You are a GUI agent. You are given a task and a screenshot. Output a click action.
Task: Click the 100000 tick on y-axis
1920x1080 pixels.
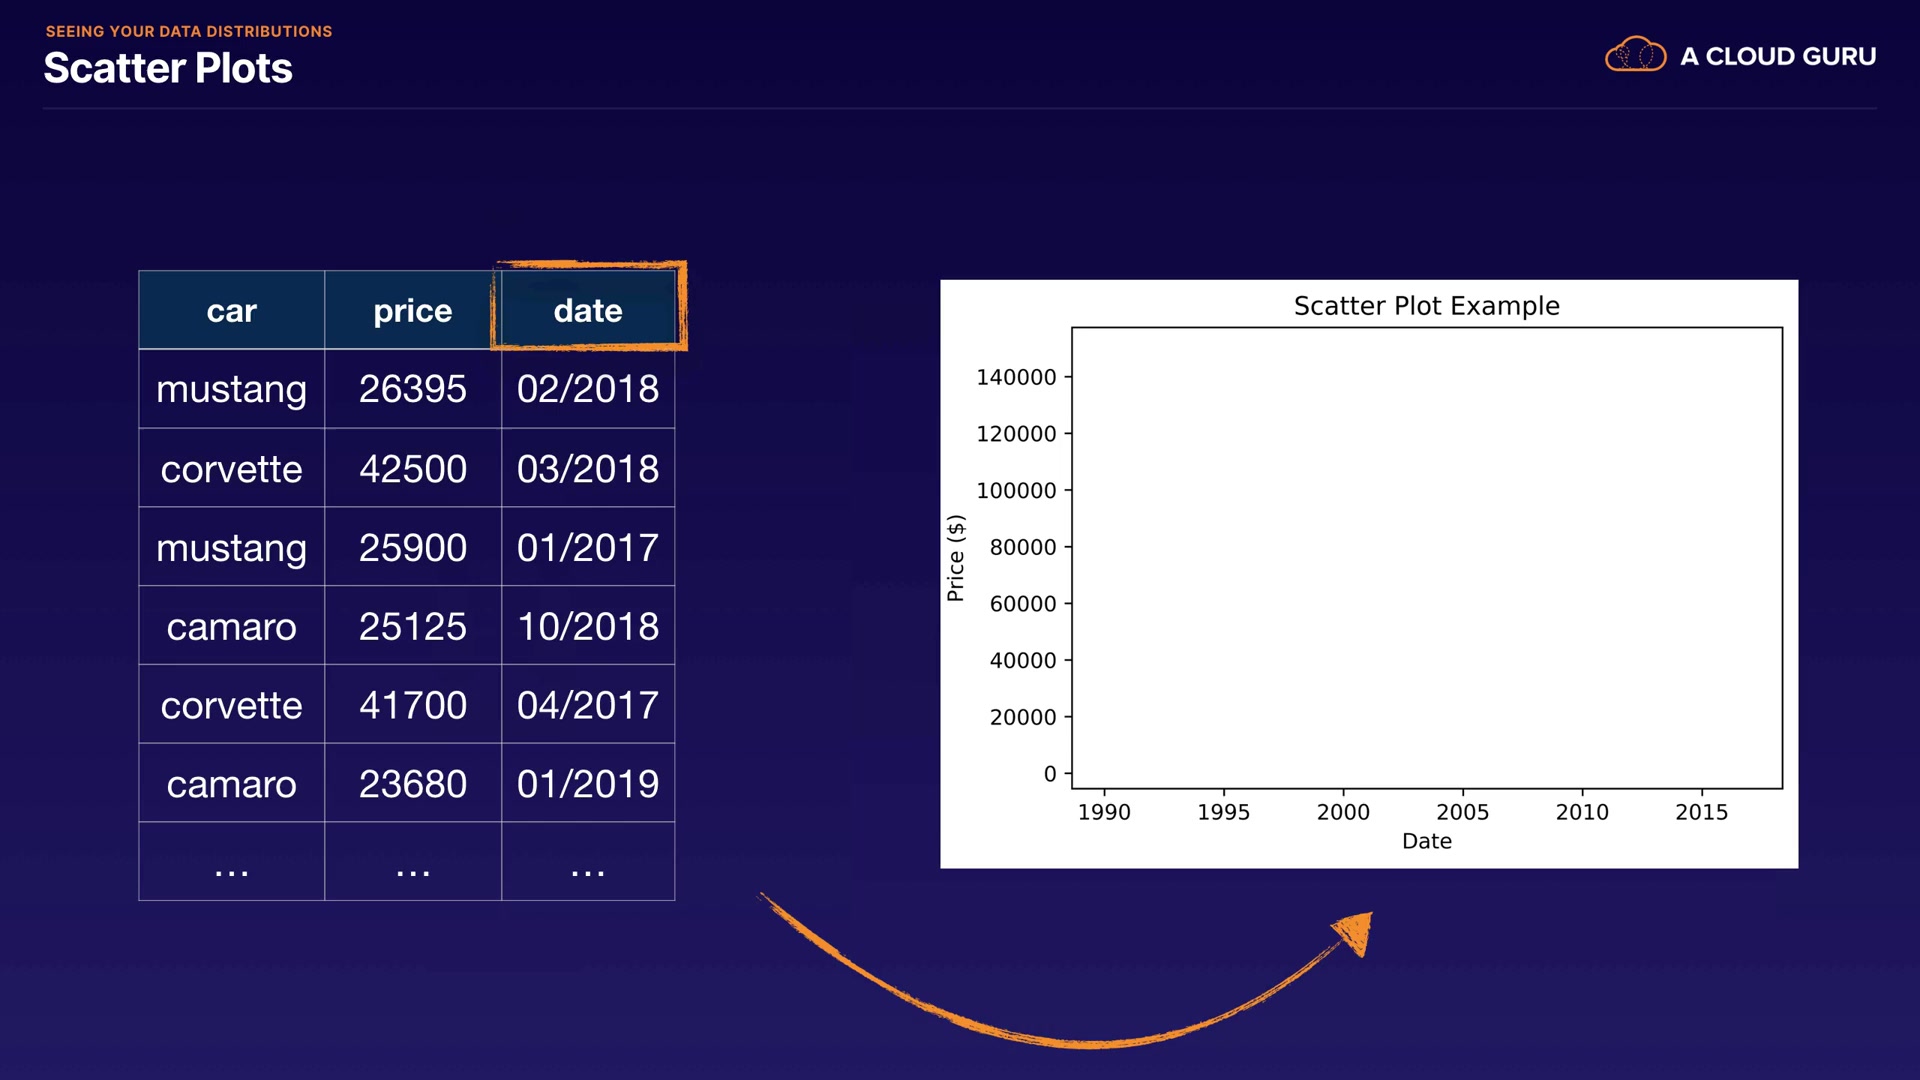[x=1016, y=491]
